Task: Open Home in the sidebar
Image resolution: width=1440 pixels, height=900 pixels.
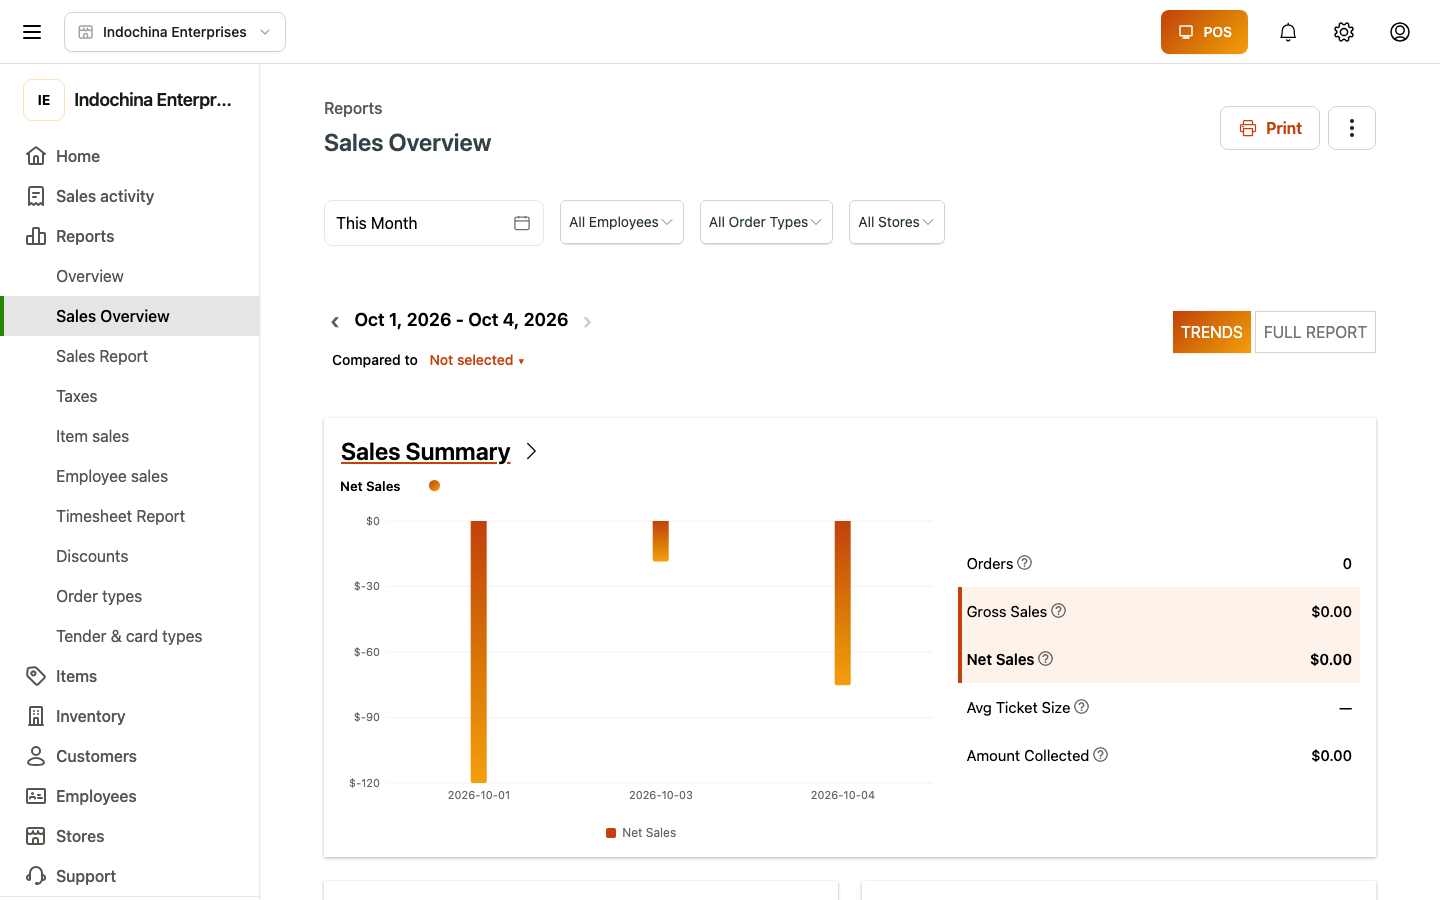Action: click(130, 156)
